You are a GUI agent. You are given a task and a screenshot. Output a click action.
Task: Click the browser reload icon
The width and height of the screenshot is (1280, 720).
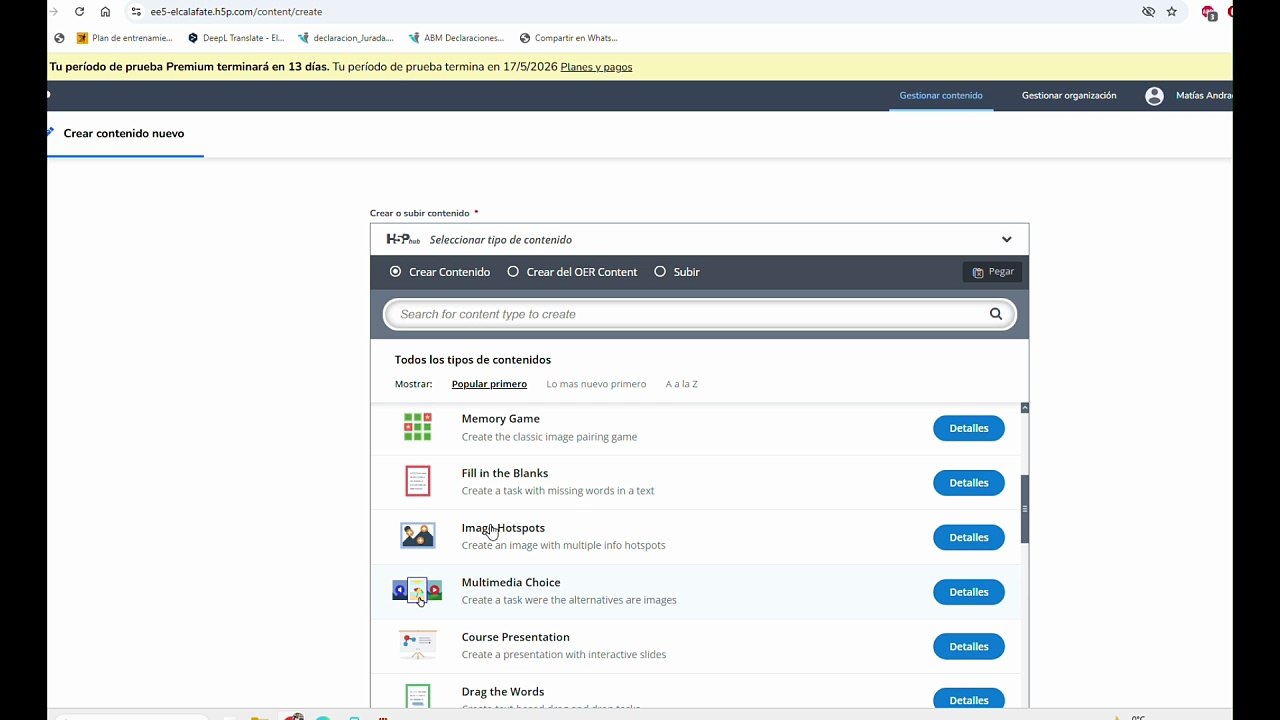[79, 12]
